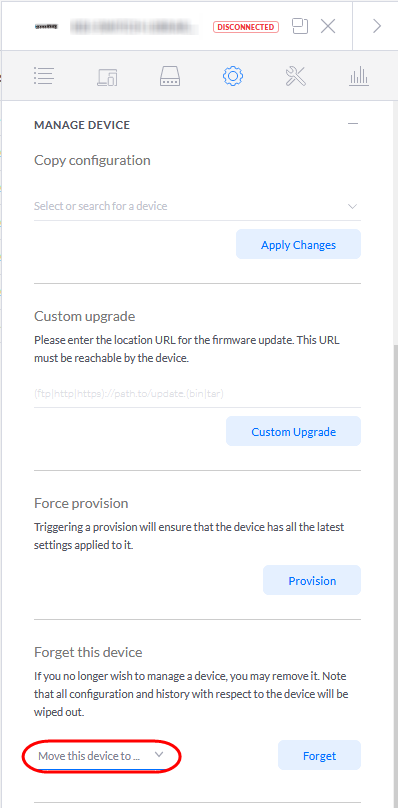The image size is (398, 808).
Task: Go to the next device with the arrow
Action: tap(377, 26)
